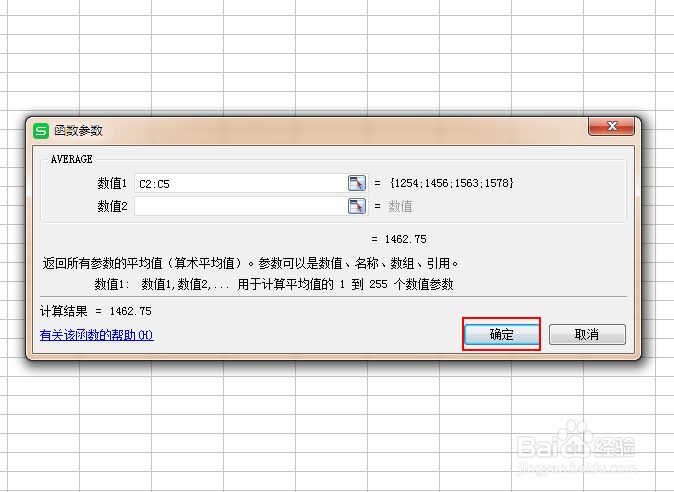Screen dimensions: 674x492
Task: Click the 计算结果 = 1462.75 text
Action: coord(95,311)
